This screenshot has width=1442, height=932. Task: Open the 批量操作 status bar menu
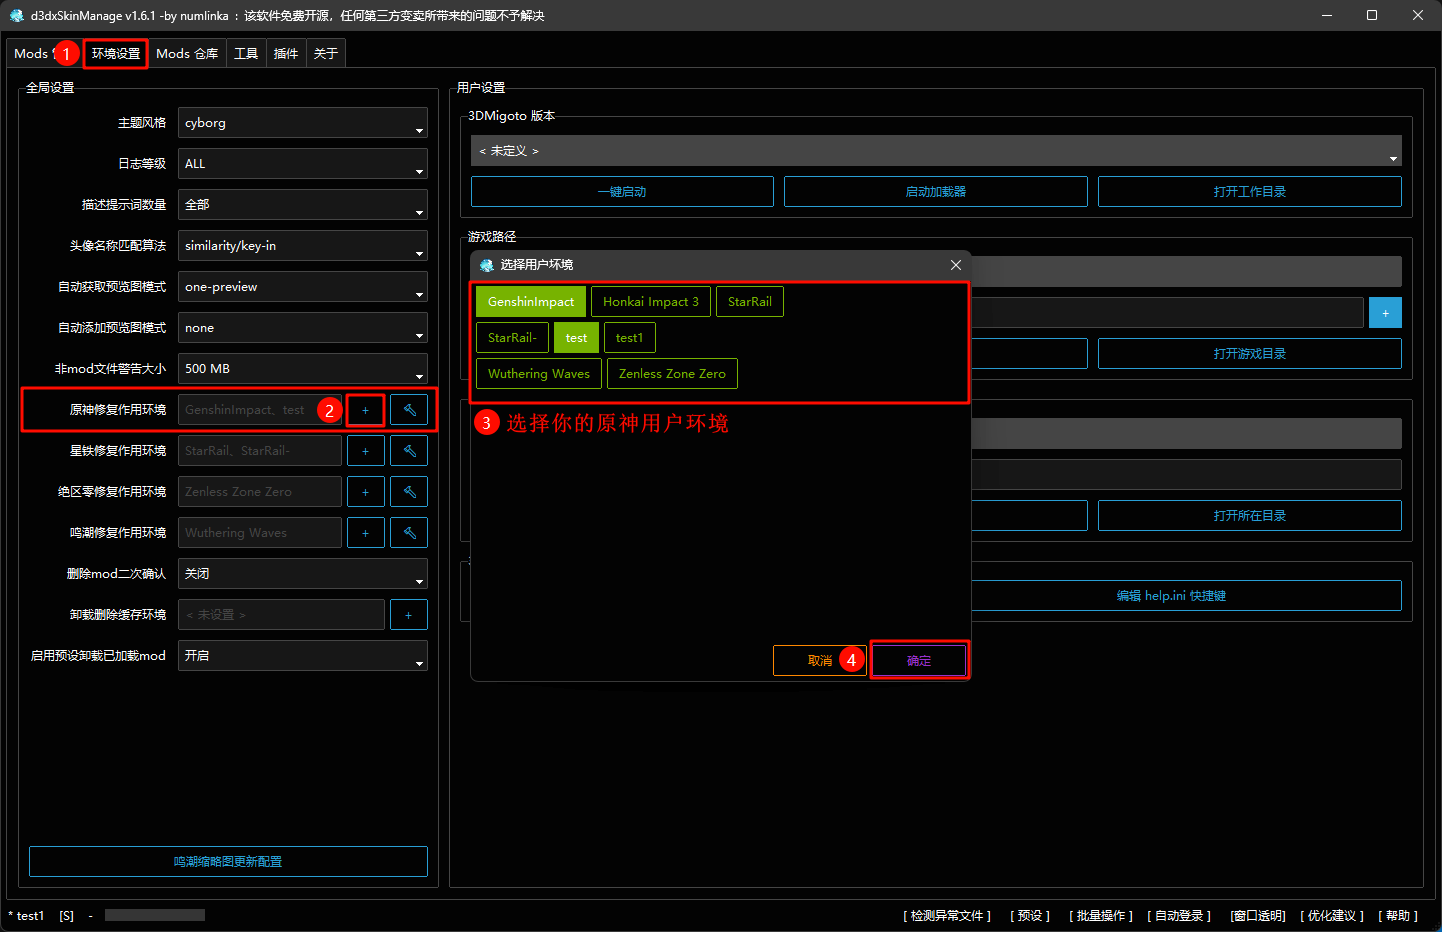[x=1101, y=915]
